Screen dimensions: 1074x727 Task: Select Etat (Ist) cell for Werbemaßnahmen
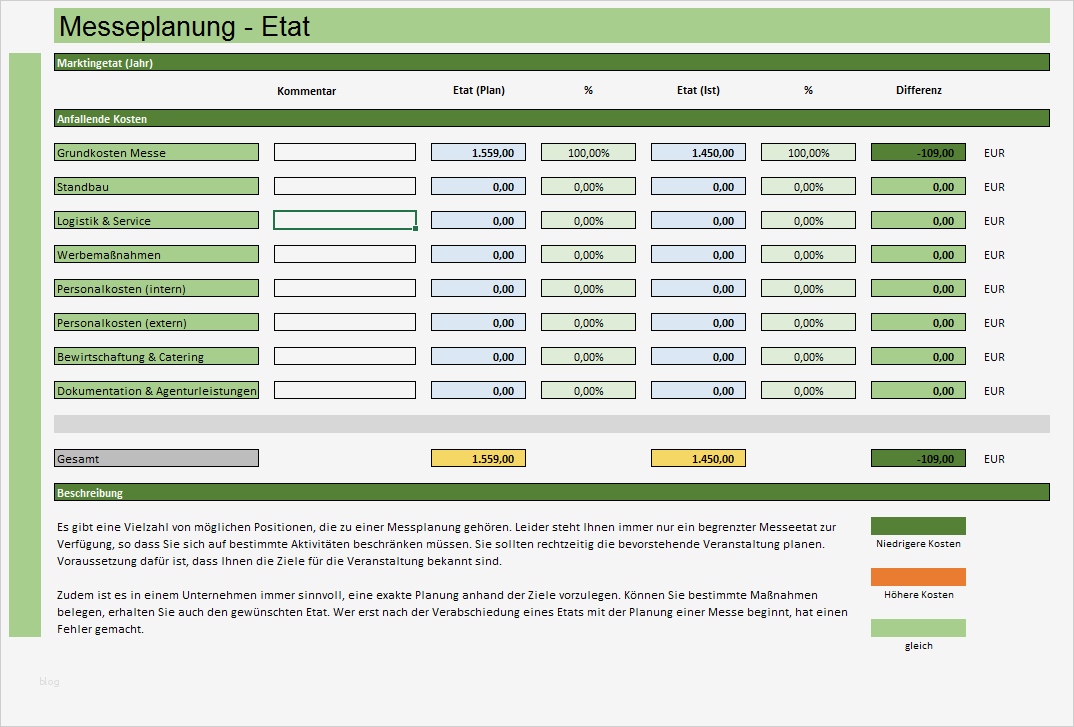(x=698, y=254)
